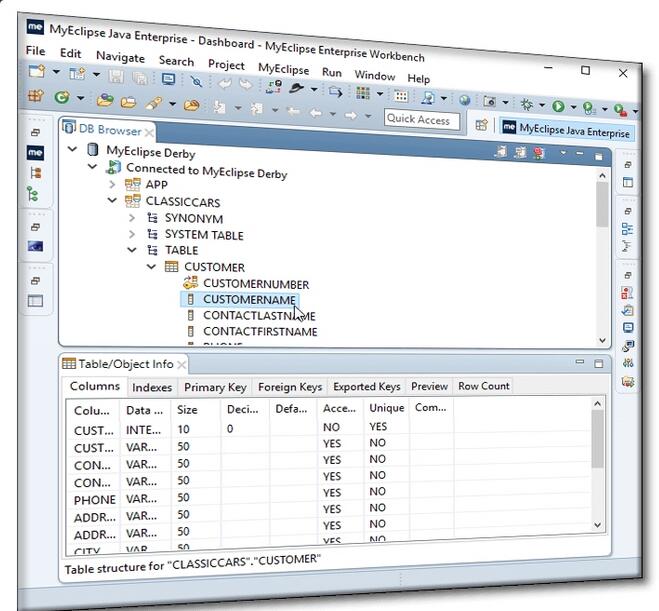Open the MyEclipse menu
Screen dimensions: 659x611
[x=283, y=68]
